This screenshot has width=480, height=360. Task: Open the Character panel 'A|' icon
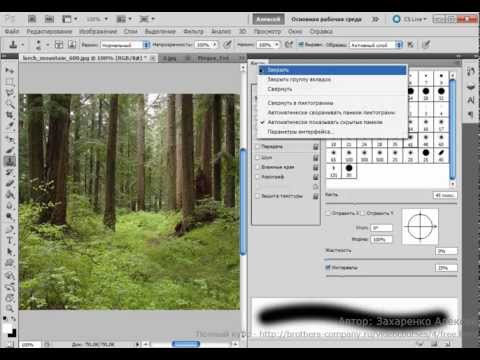(471, 100)
